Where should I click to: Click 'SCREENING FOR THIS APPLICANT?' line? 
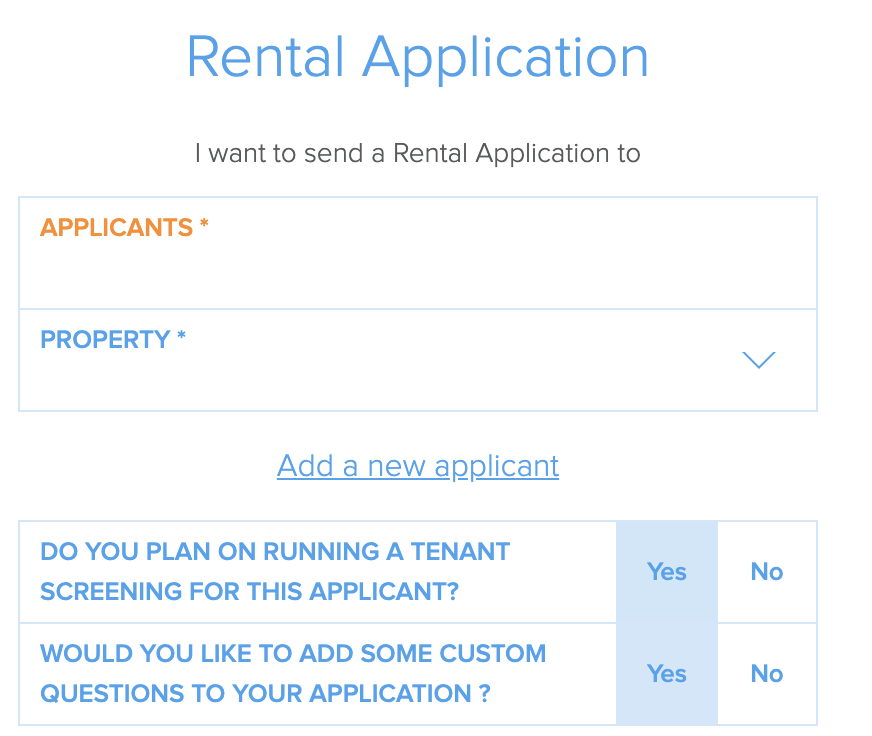tap(250, 591)
